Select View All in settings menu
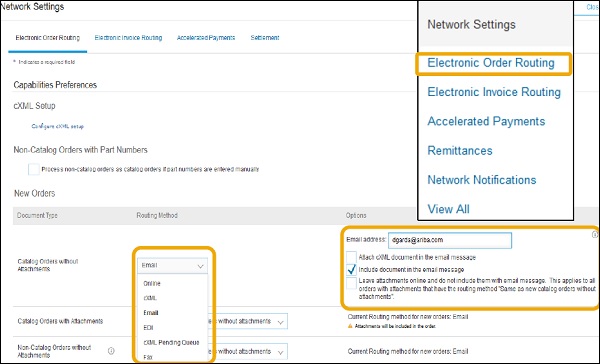This screenshot has height=364, width=600. coord(448,209)
